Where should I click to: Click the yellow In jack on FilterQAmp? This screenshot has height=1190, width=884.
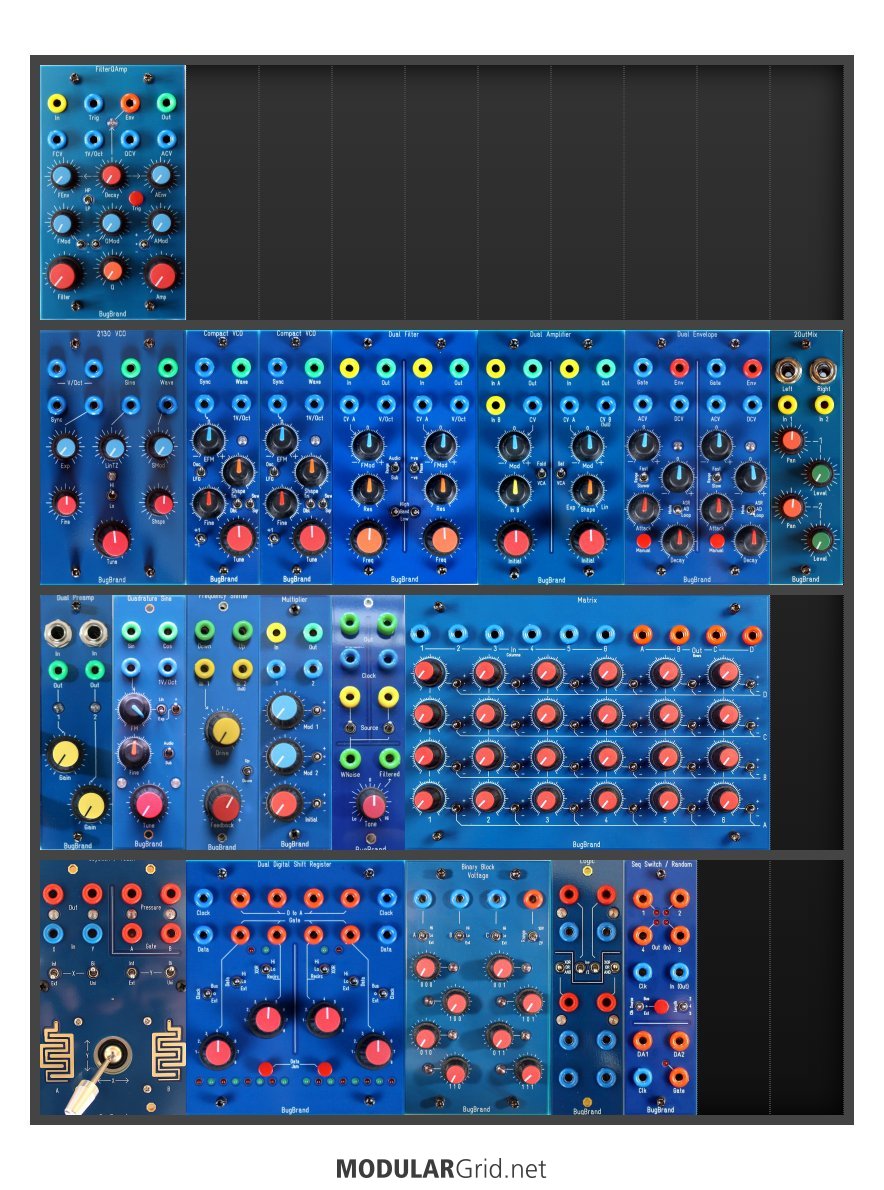point(57,102)
